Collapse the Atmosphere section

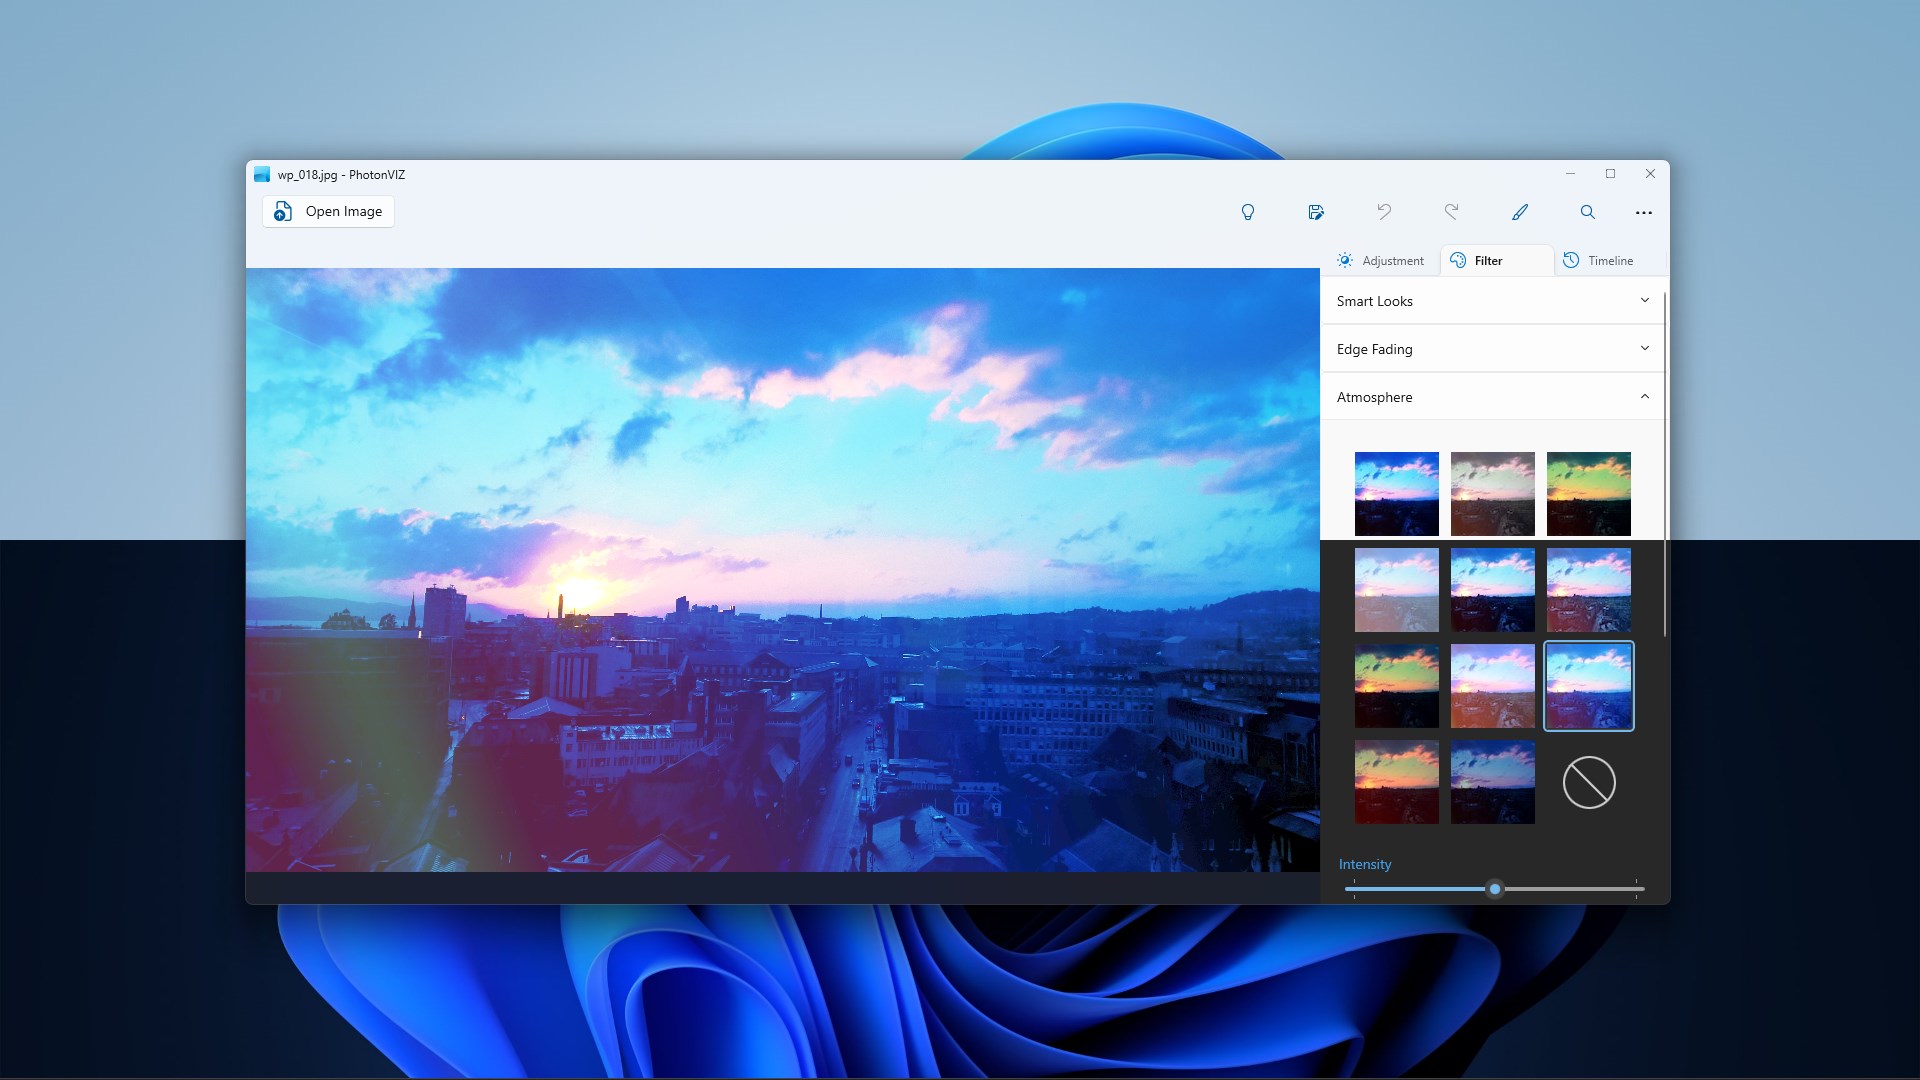(x=1493, y=397)
